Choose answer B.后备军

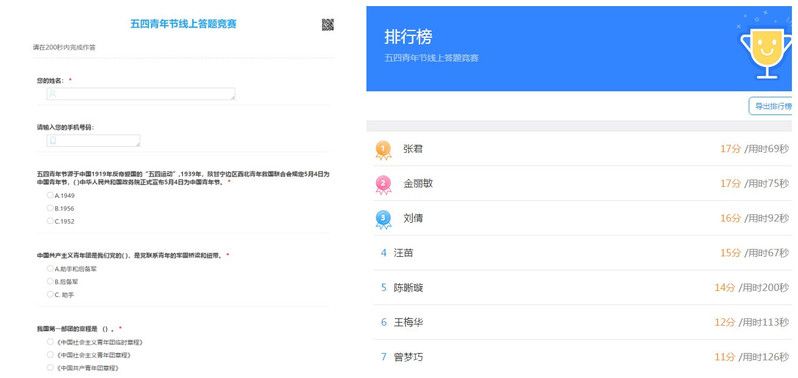click(50, 281)
